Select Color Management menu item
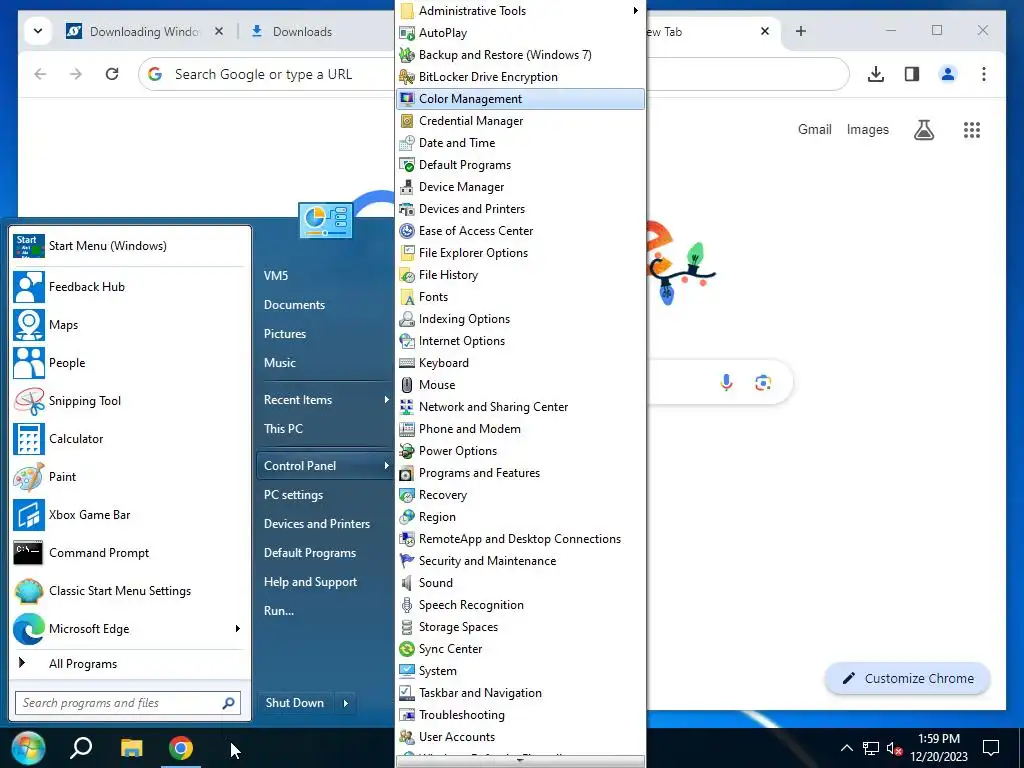This screenshot has width=1024, height=768. [520, 99]
